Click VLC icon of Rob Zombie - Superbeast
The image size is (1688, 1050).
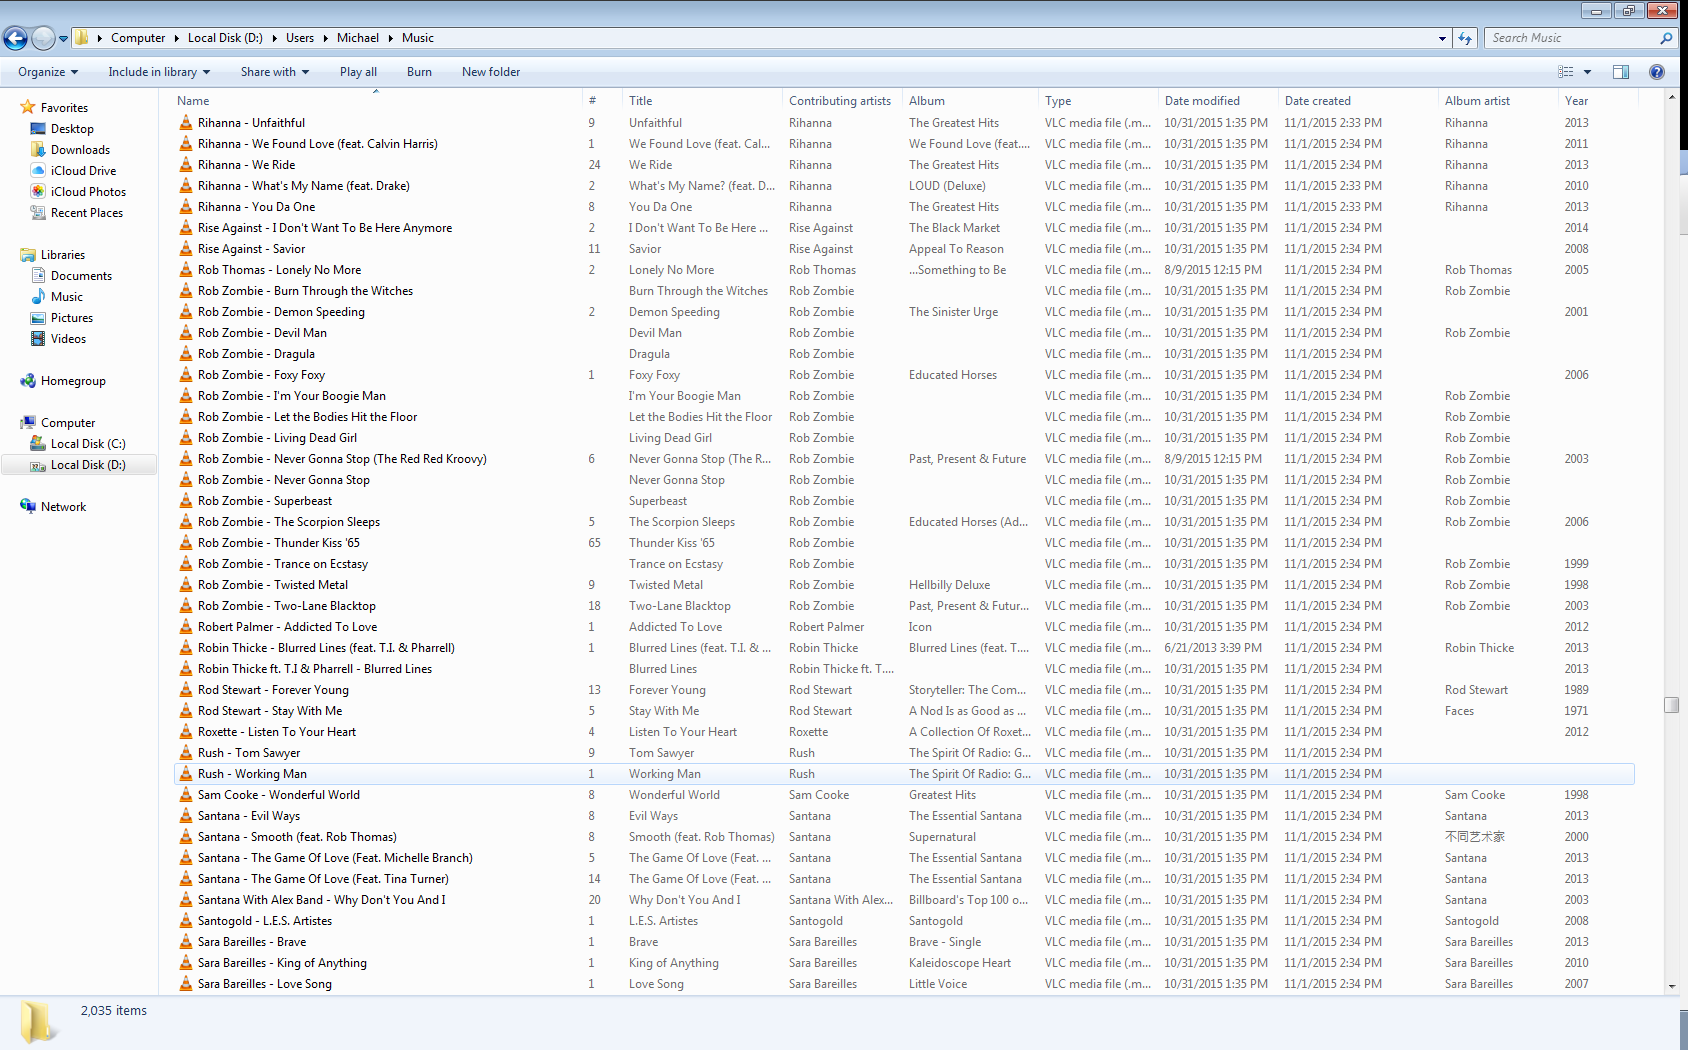(x=186, y=501)
